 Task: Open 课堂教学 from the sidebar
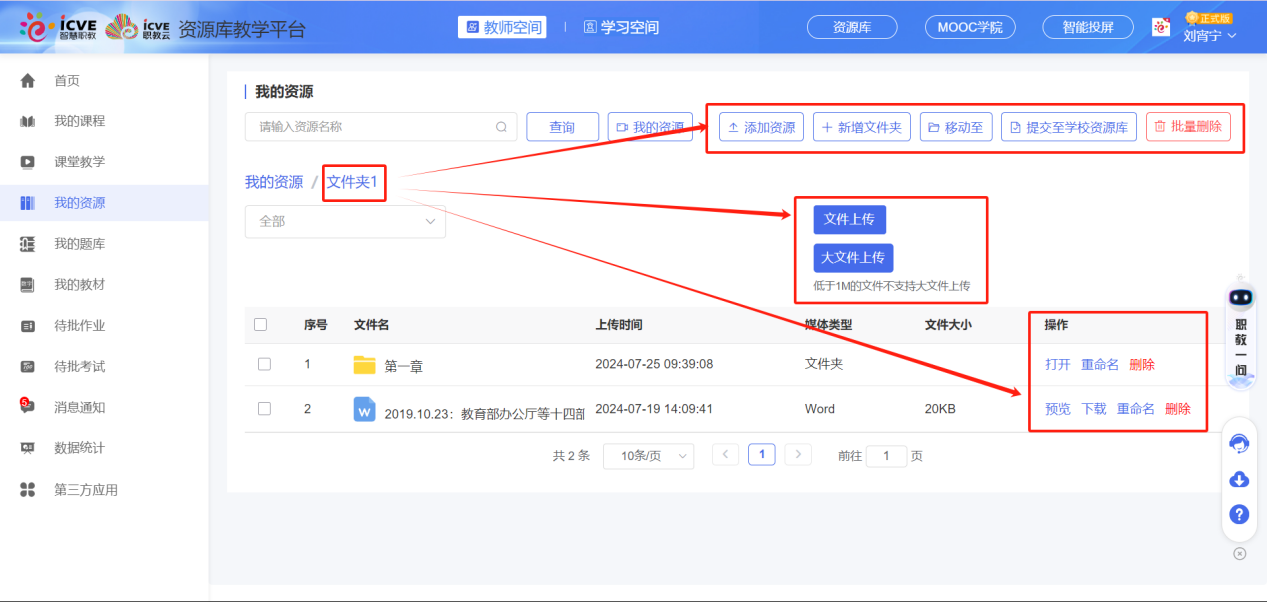pos(27,160)
